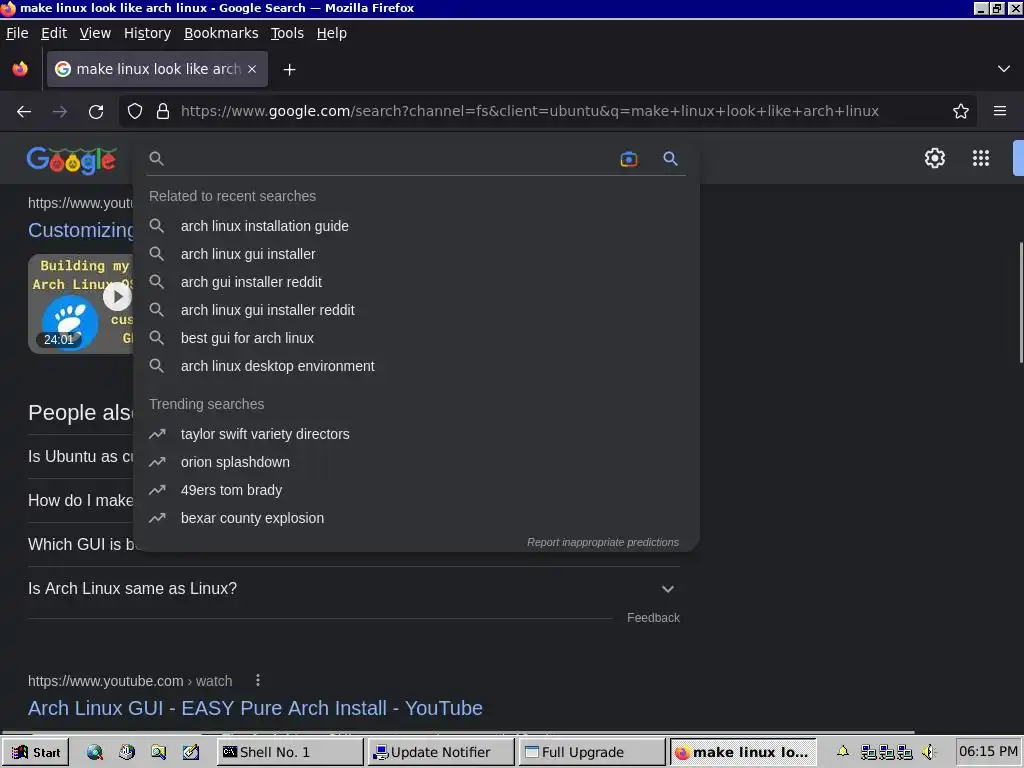Click the Firefox make linux taskbar button
1024x768 pixels.
[x=743, y=752]
